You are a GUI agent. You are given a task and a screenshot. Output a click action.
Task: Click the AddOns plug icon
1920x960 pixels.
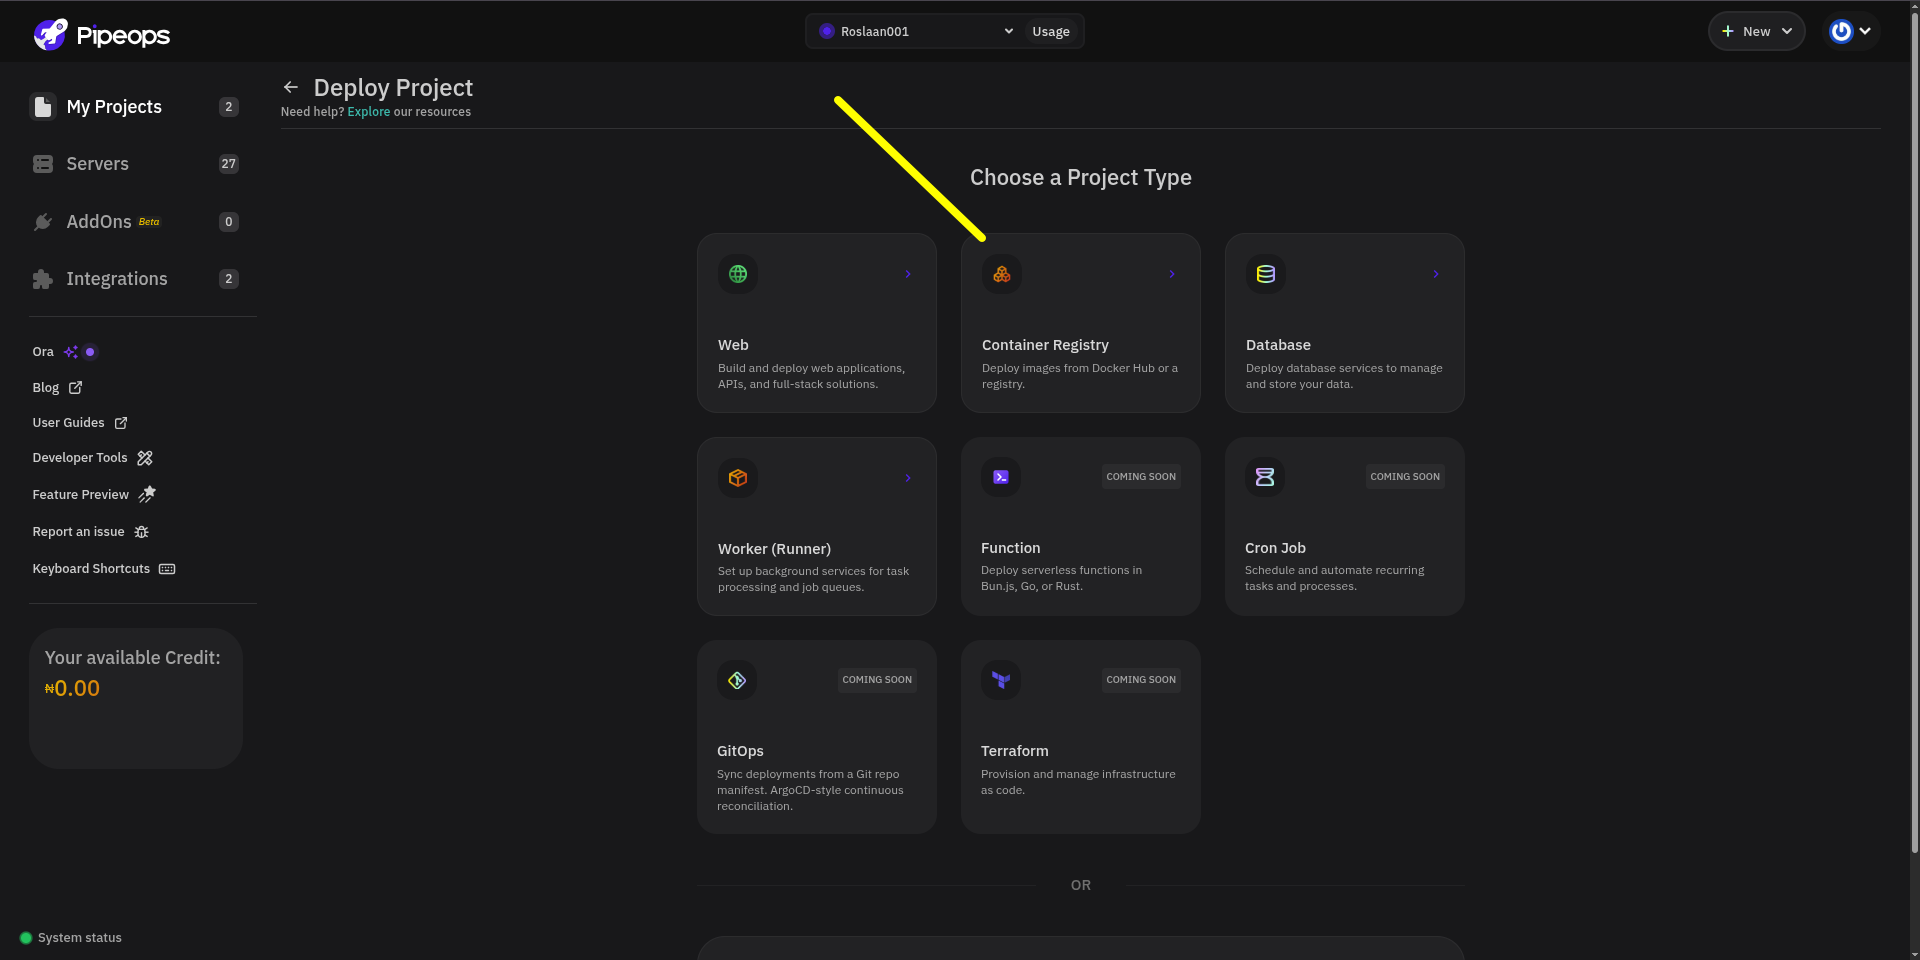click(x=43, y=222)
